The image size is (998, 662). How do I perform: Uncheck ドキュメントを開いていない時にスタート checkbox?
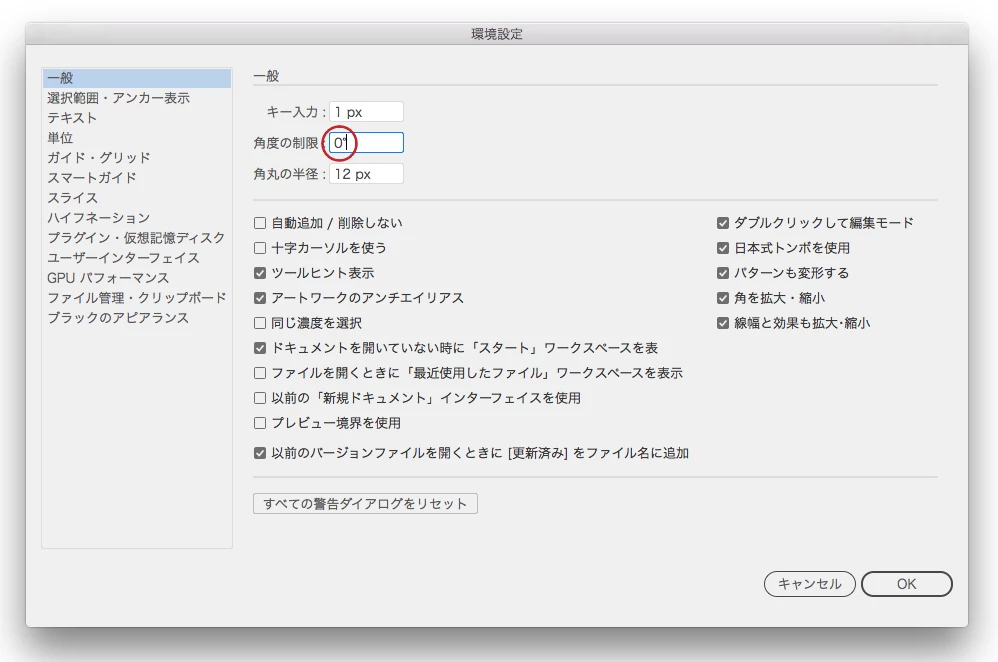coord(260,348)
